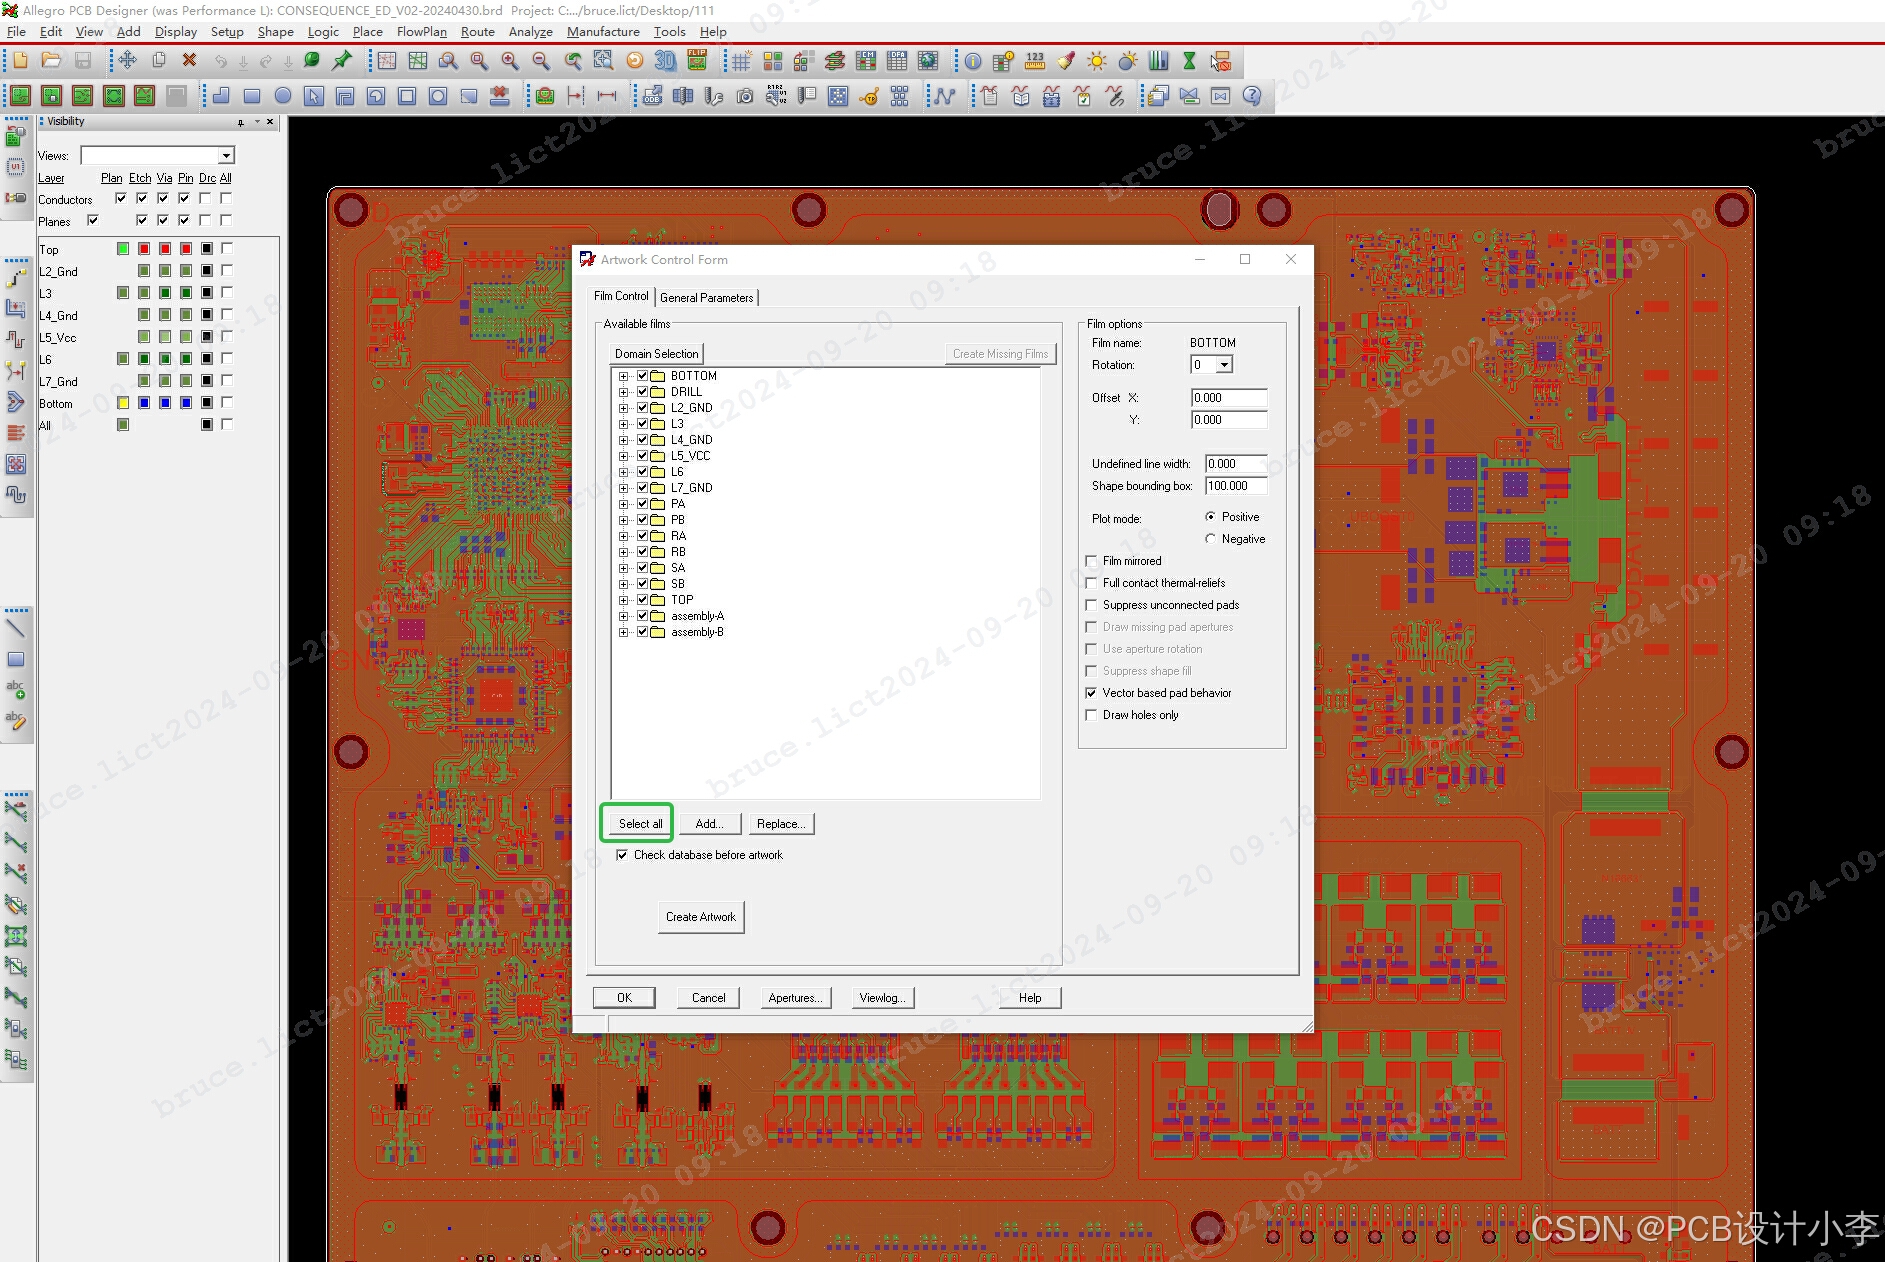Toggle Check database before artwork checkbox
Viewport: 1885px width, 1262px height.
[x=623, y=855]
